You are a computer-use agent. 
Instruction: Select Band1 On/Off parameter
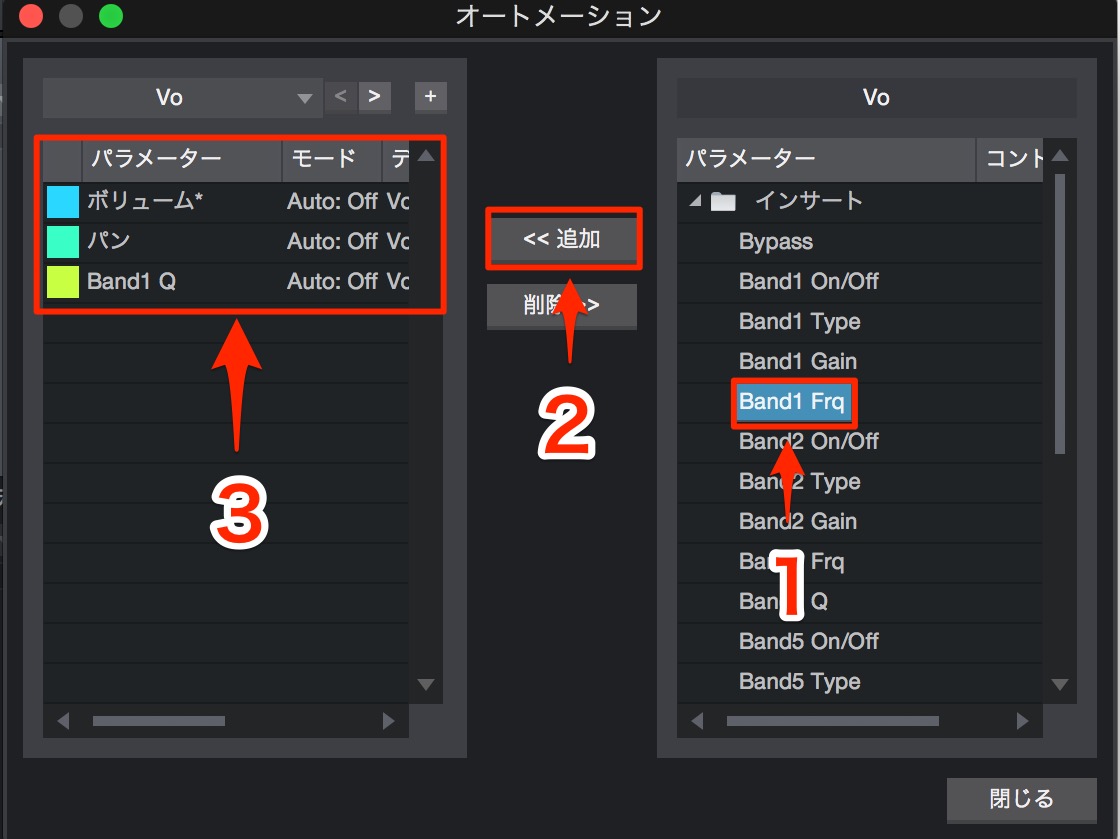pyautogui.click(x=809, y=281)
